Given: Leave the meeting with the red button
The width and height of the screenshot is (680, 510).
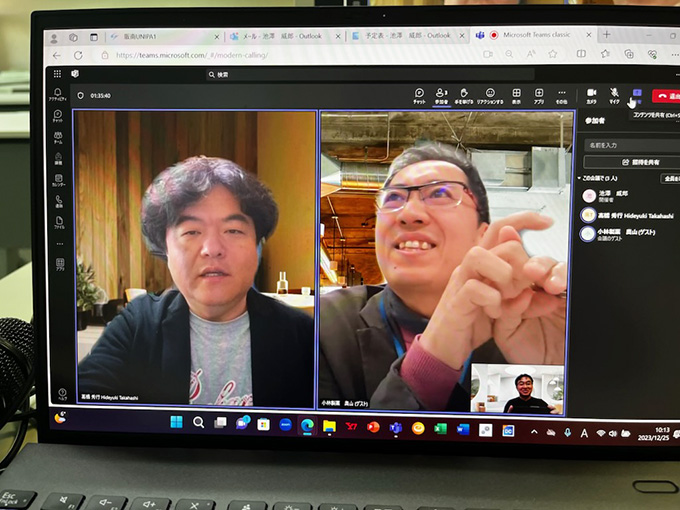Looking at the screenshot, I should [x=666, y=96].
